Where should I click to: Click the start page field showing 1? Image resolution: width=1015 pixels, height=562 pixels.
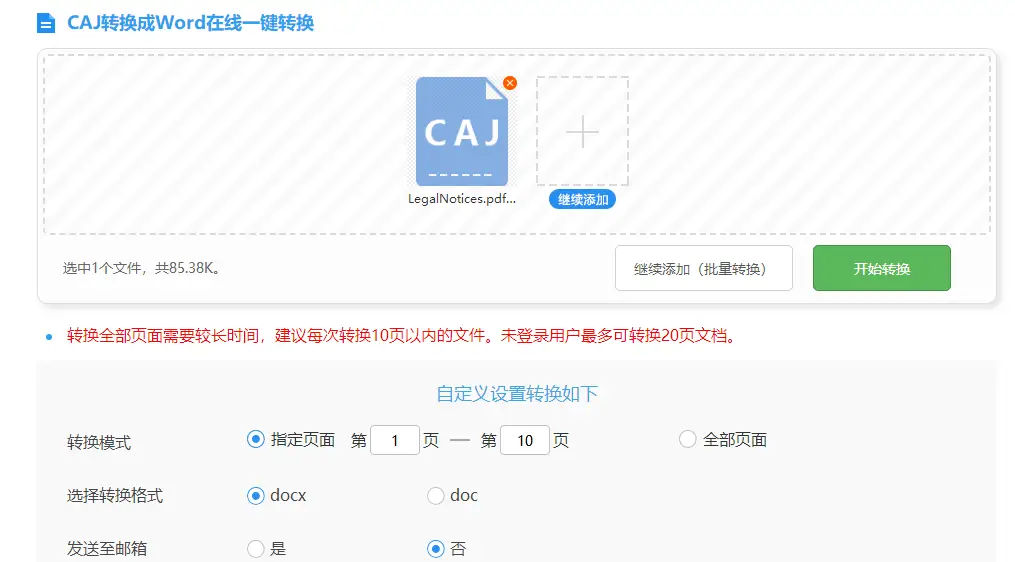click(395, 440)
